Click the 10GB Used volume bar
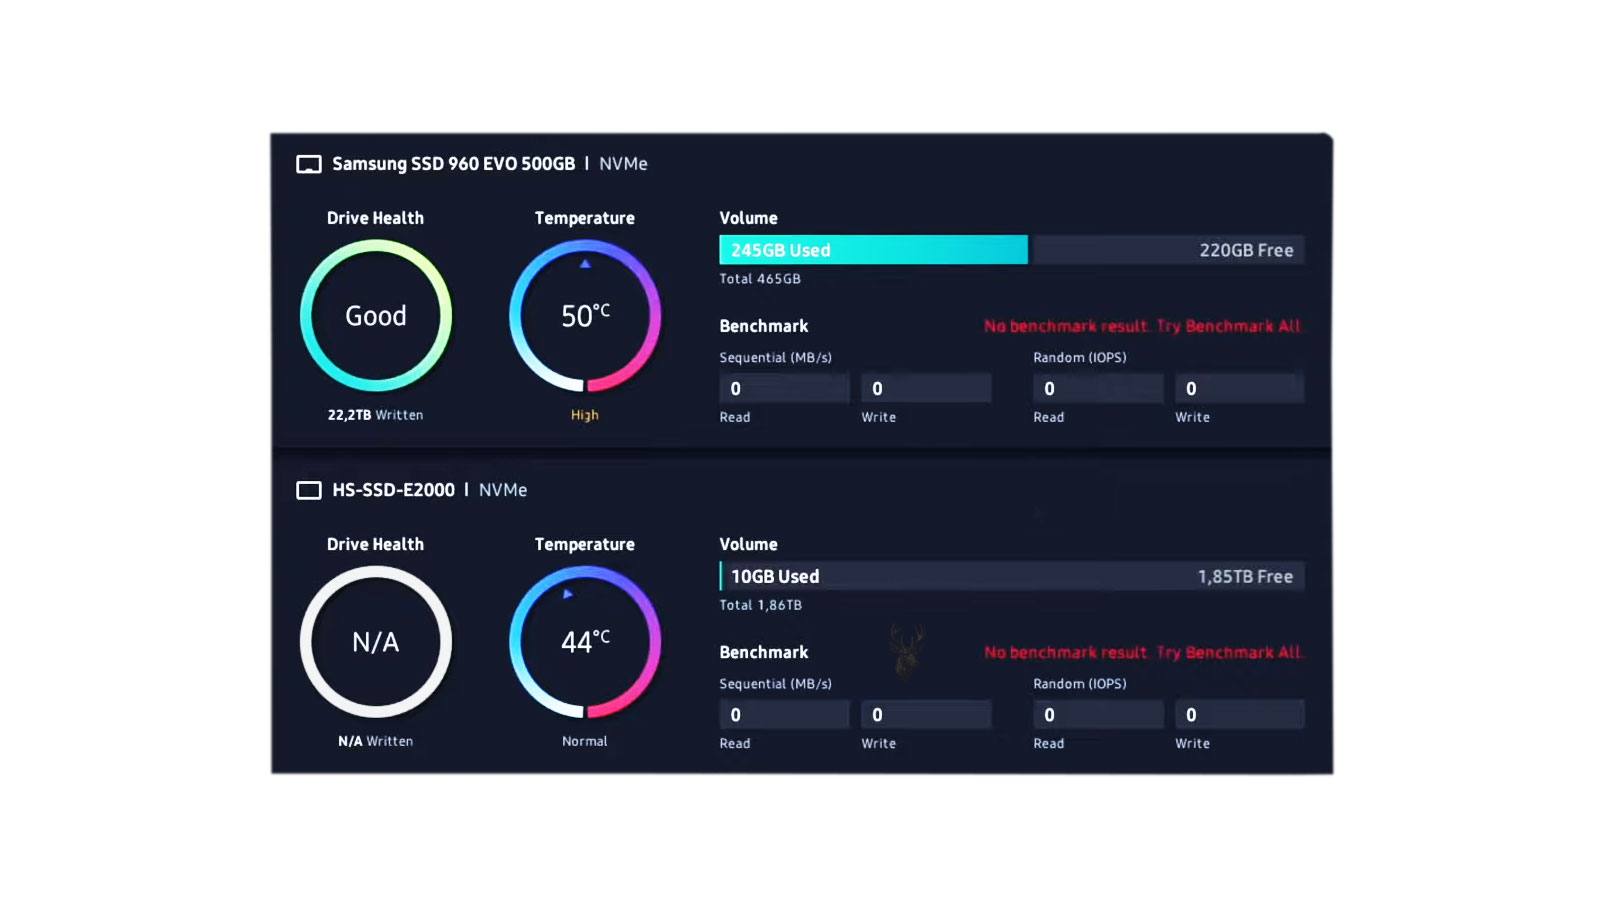Image resolution: width=1600 pixels, height=900 pixels. point(1012,576)
